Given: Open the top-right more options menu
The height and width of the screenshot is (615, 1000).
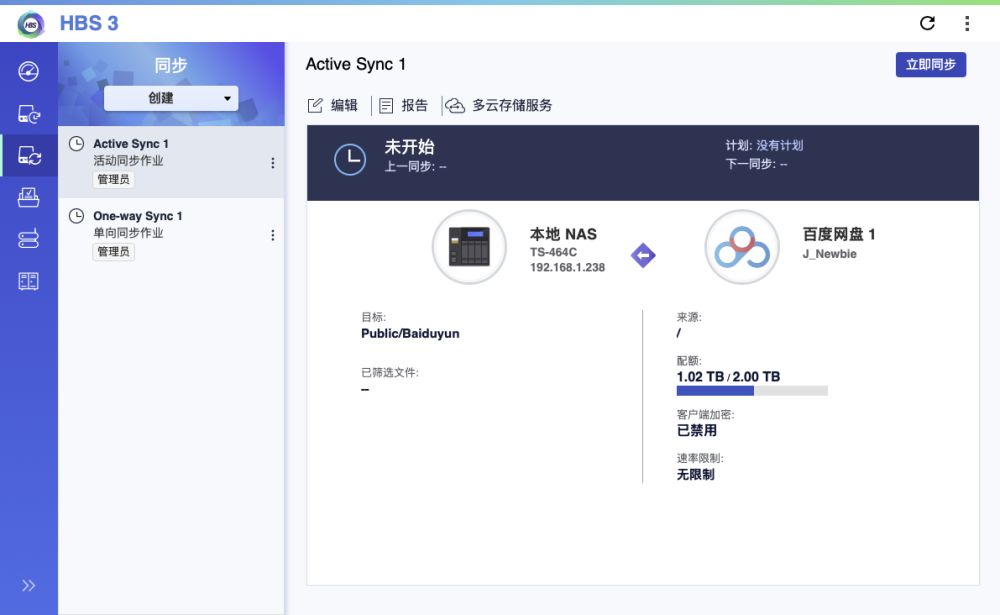Looking at the screenshot, I should pos(967,24).
